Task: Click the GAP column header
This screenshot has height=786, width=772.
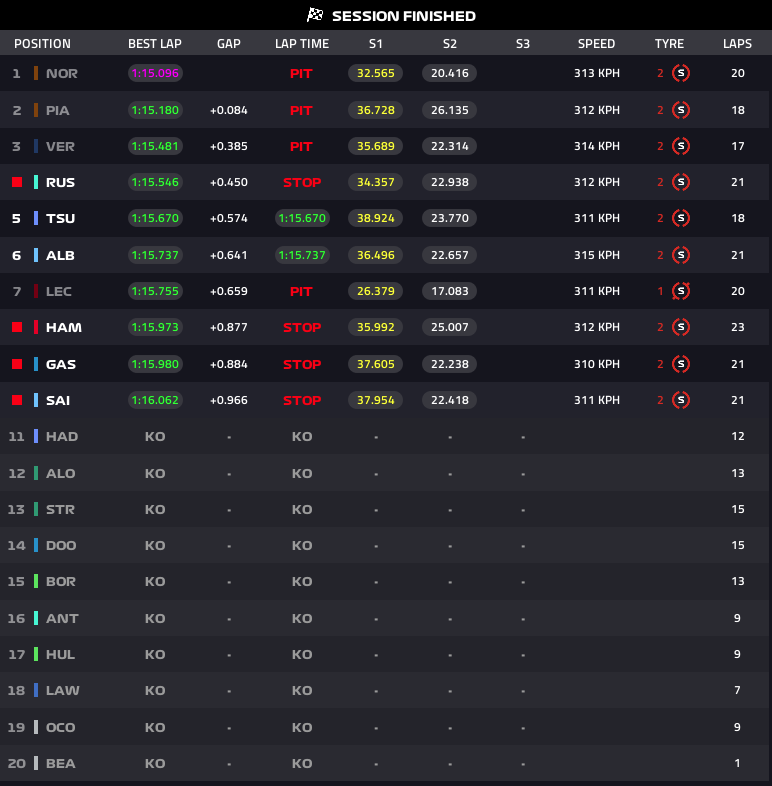Action: 228,44
